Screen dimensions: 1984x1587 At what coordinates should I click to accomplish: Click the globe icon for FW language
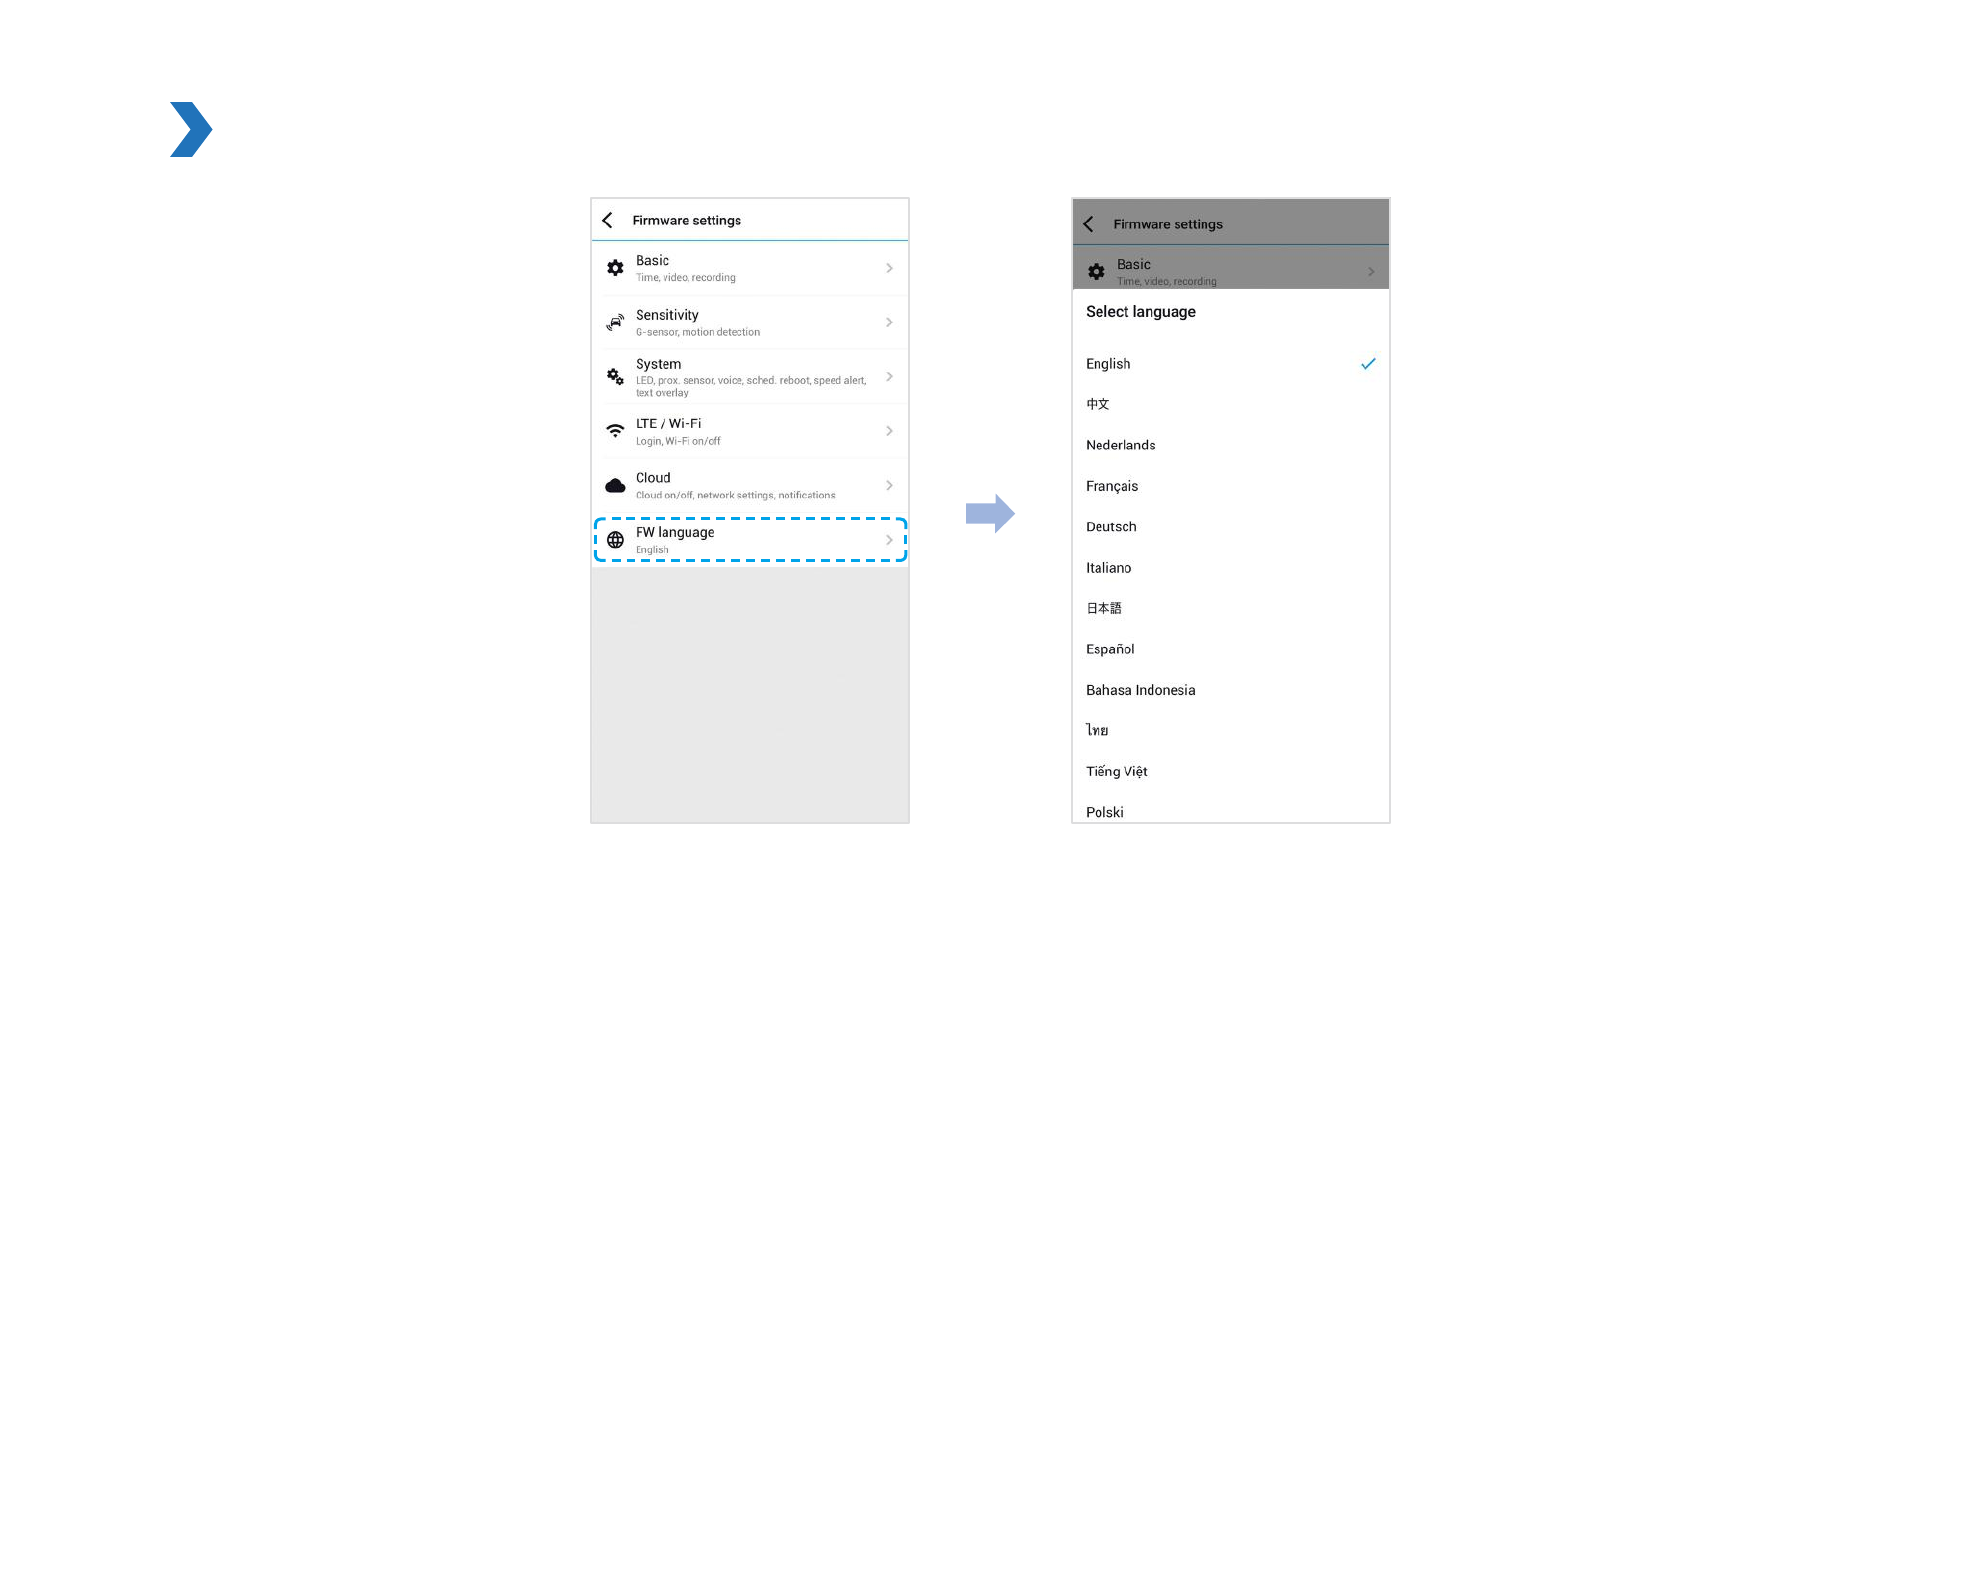615,540
